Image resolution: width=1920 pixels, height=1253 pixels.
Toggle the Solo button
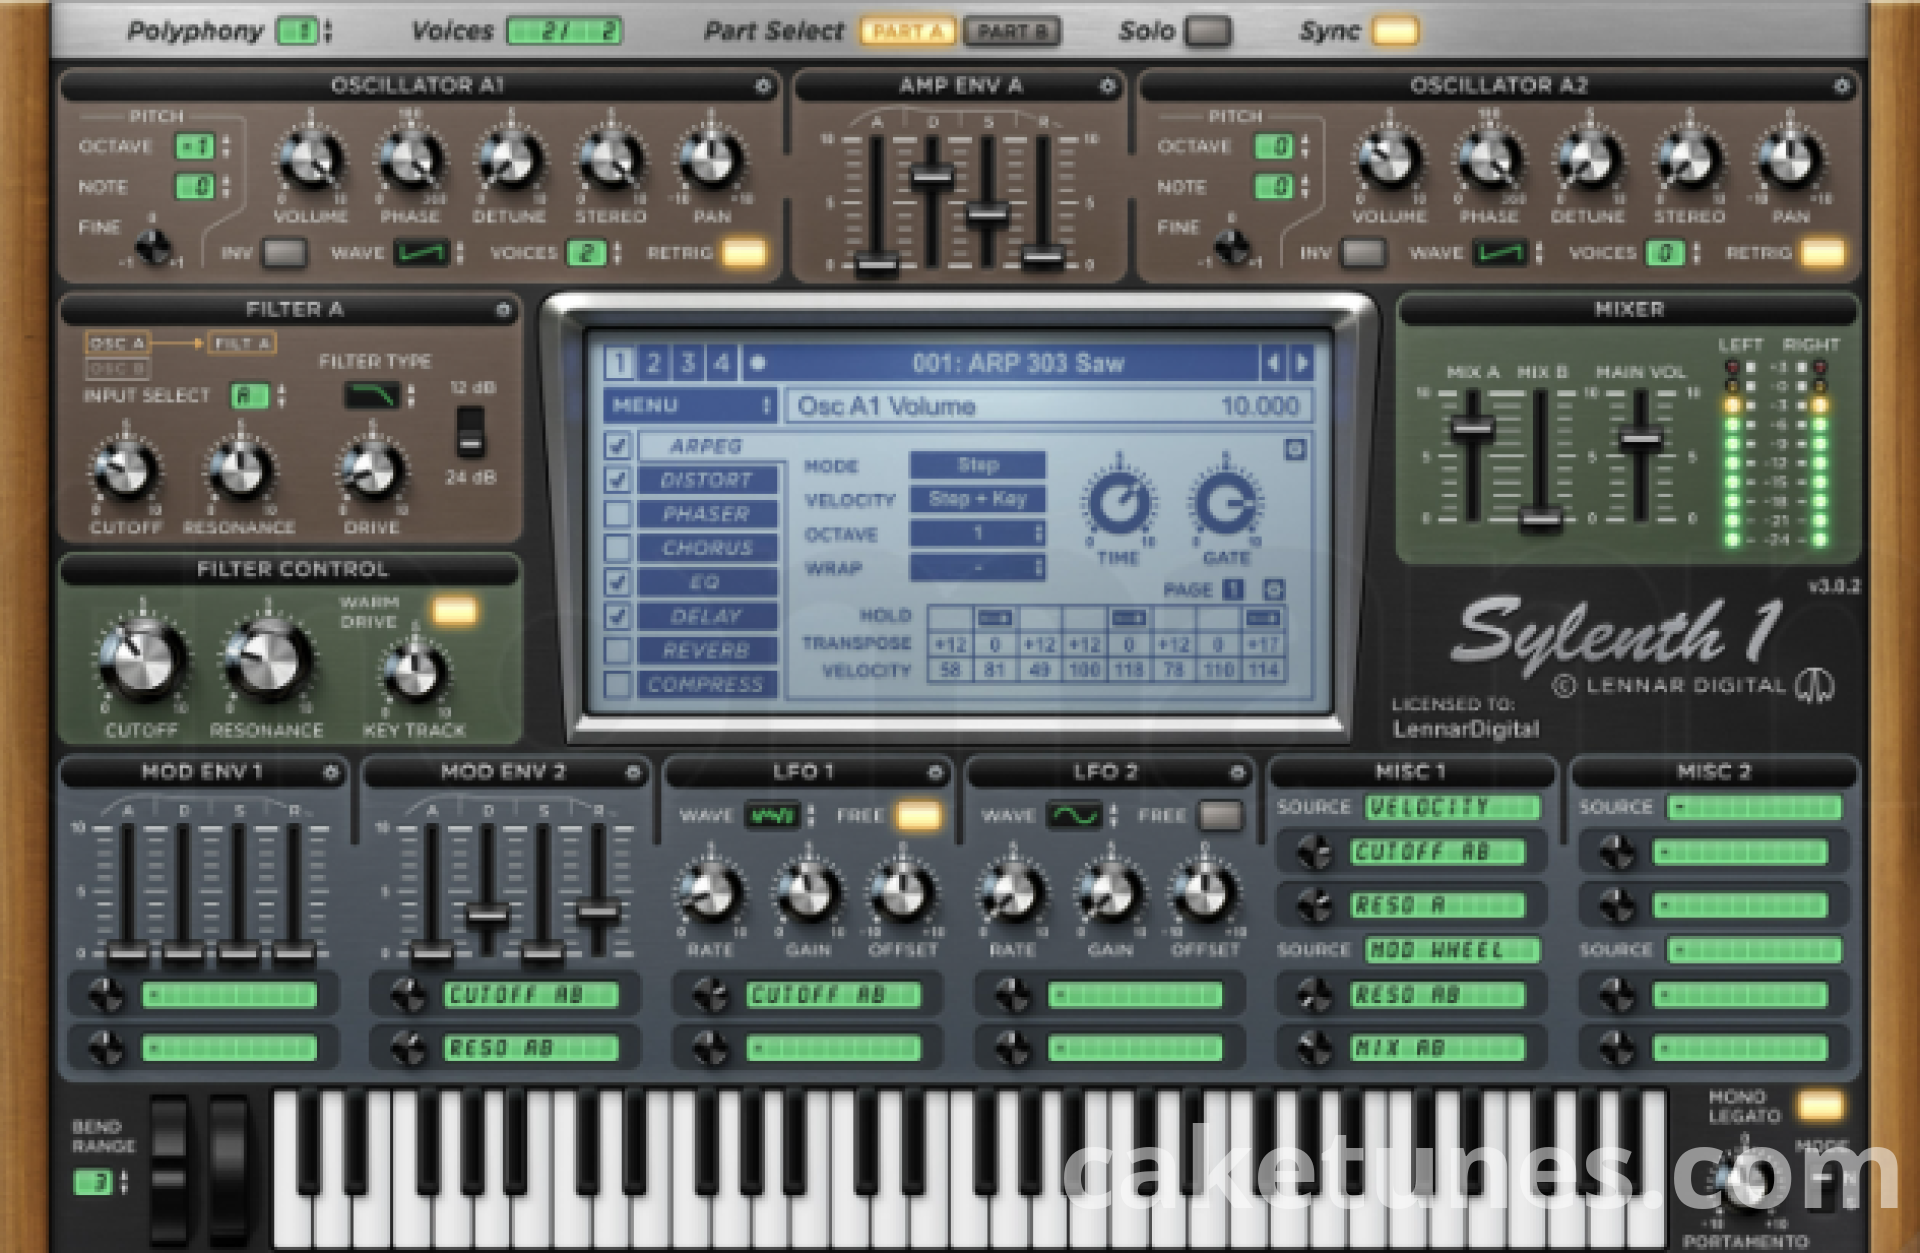coord(1208,32)
